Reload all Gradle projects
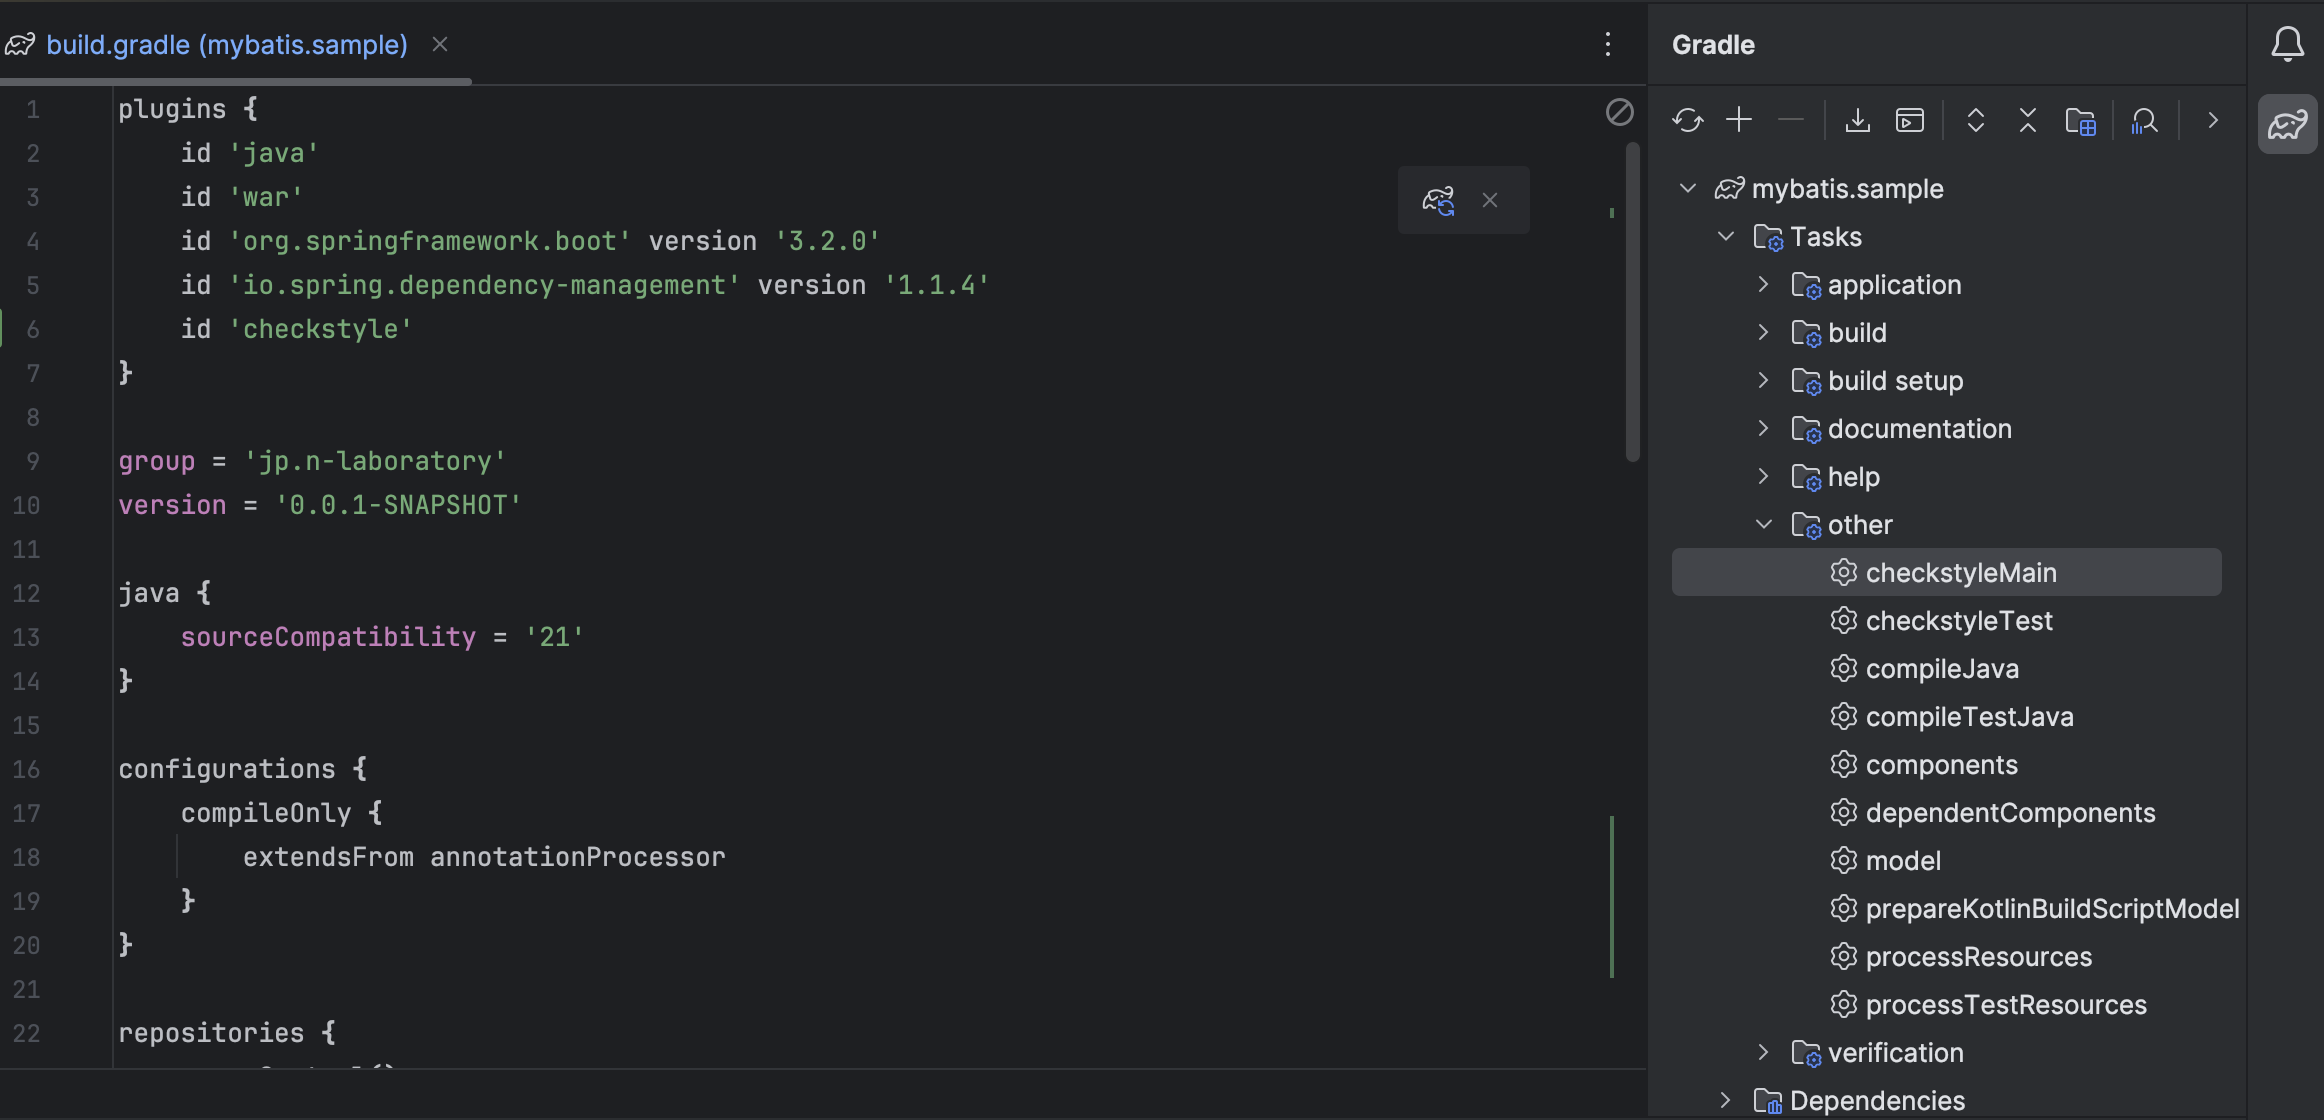2324x1120 pixels. point(1688,120)
